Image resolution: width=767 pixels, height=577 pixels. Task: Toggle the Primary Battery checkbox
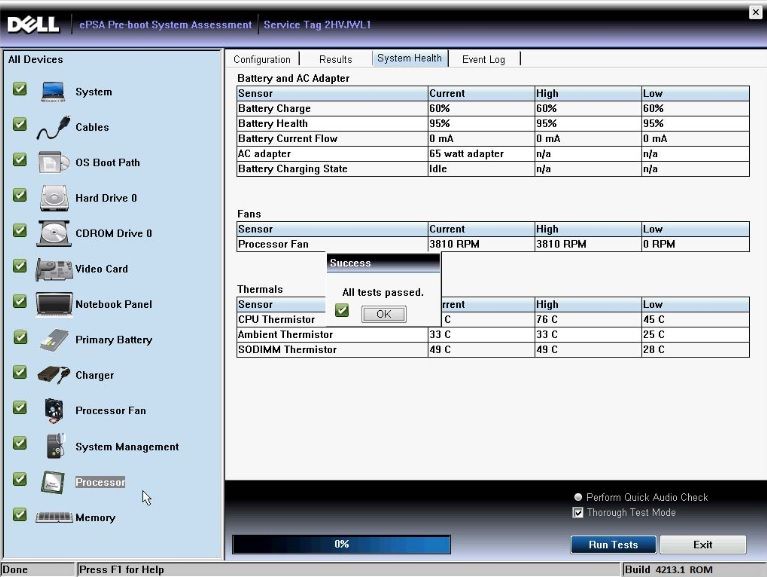pyautogui.click(x=20, y=337)
